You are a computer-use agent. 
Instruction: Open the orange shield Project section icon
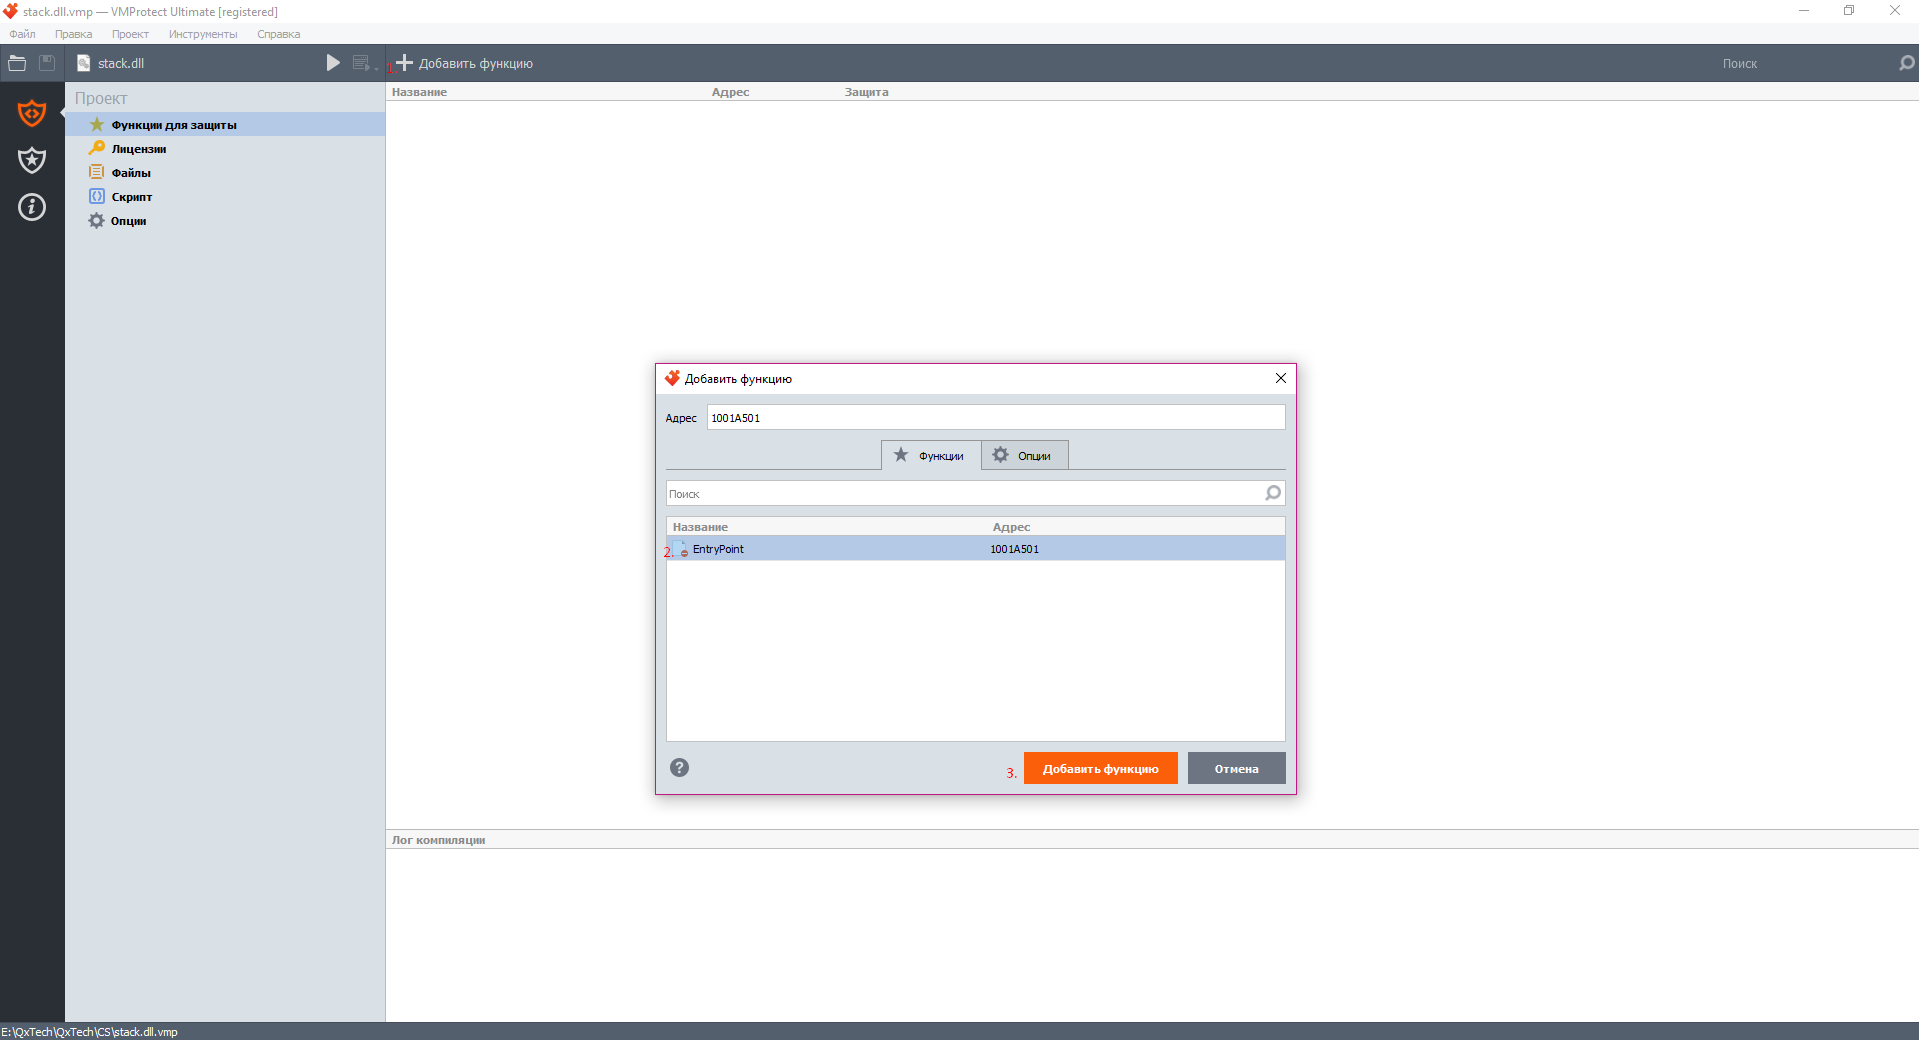[32, 113]
